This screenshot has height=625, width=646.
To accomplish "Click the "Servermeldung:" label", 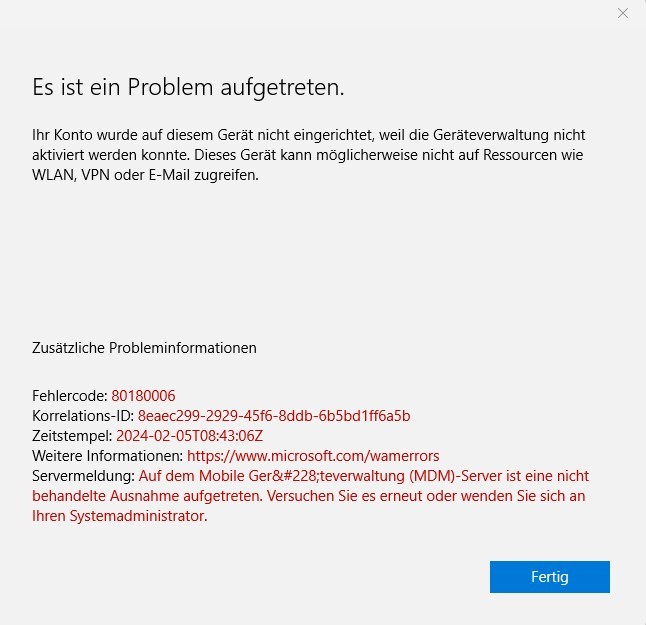I will pyautogui.click(x=84, y=476).
